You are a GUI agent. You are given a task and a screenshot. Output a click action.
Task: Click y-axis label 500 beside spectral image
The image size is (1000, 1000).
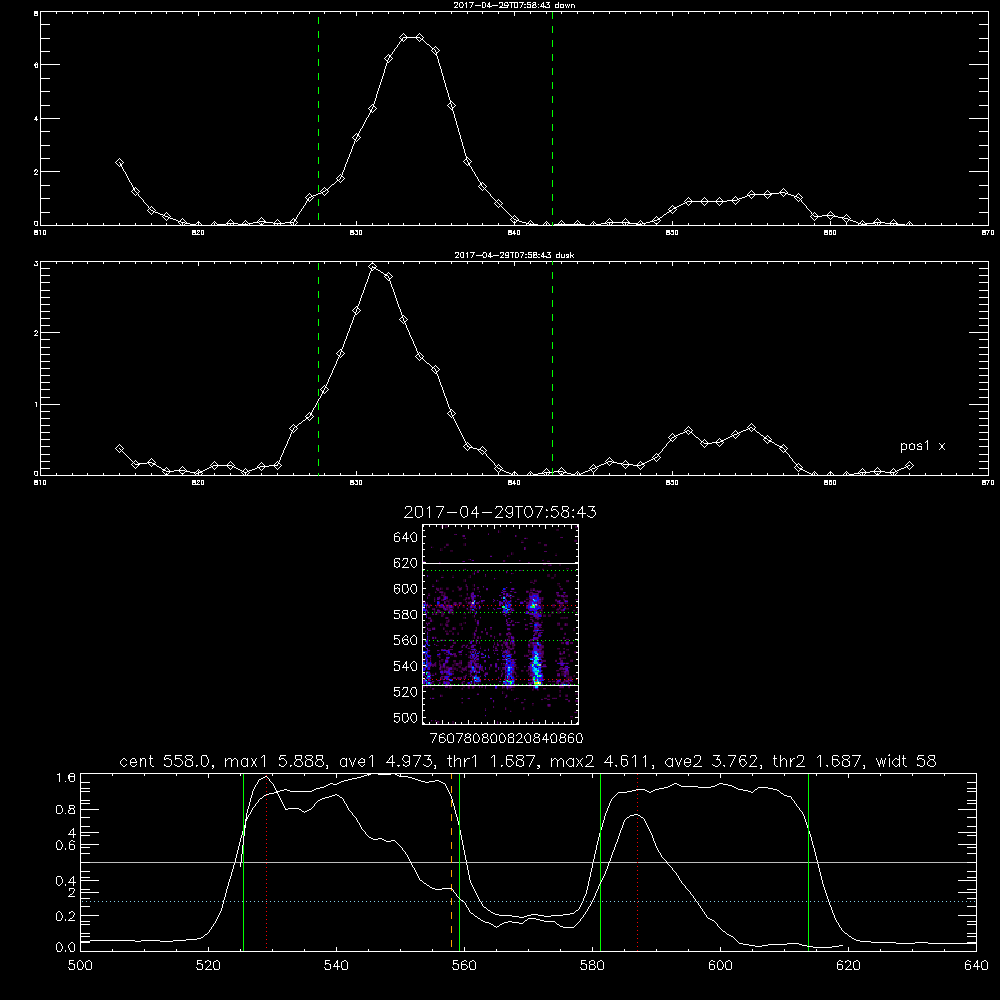[406, 718]
